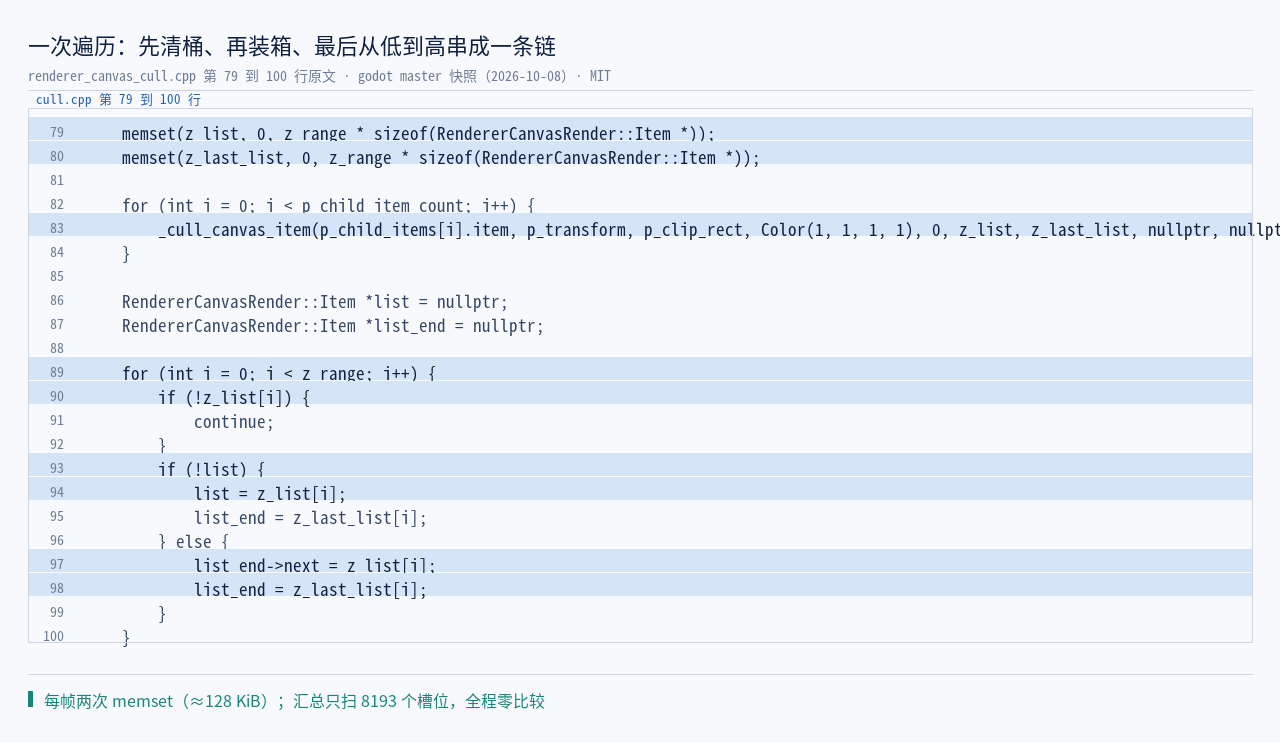Click the list_end->next = z_list[i]; line

[x=315, y=565]
